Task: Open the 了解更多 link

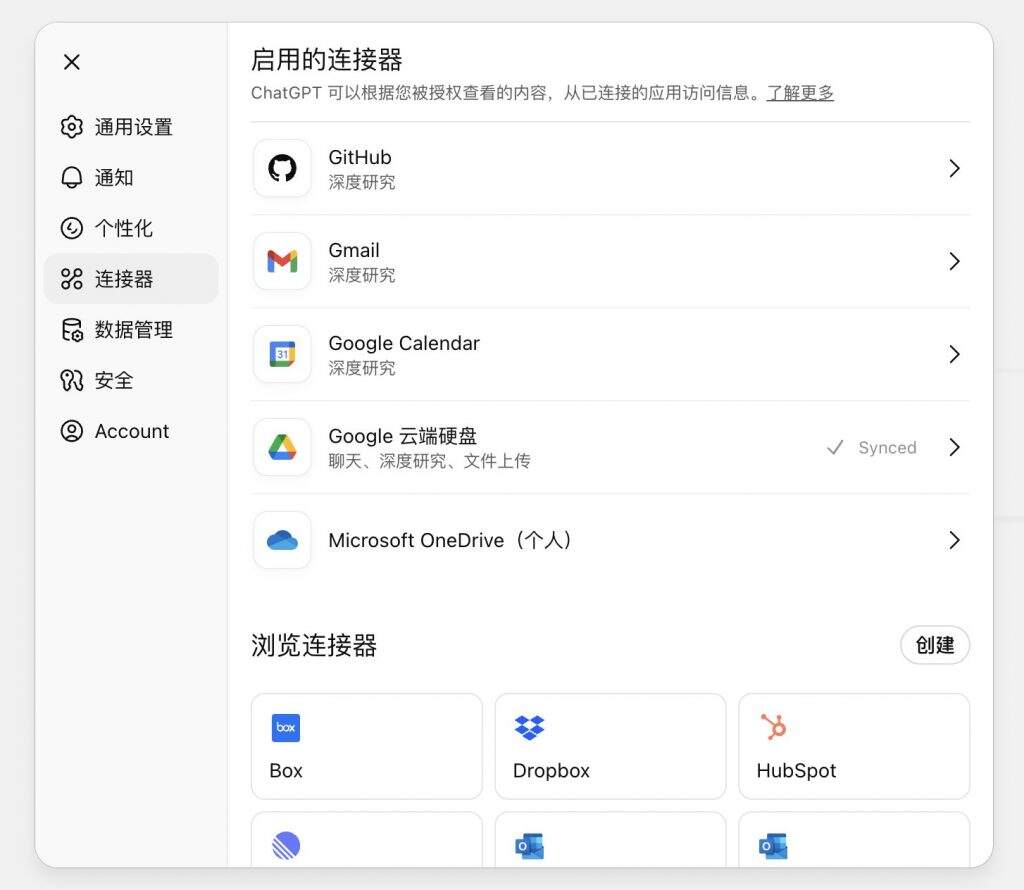Action: point(799,93)
